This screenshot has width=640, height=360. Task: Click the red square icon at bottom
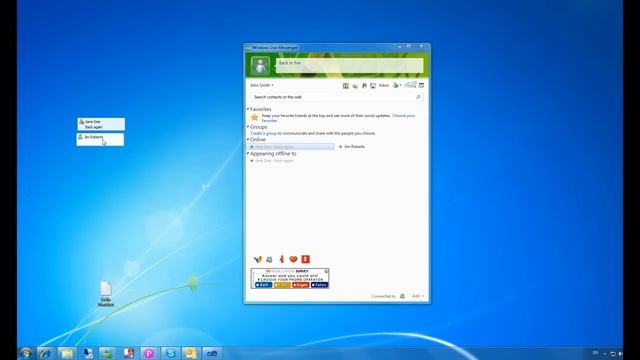305,259
